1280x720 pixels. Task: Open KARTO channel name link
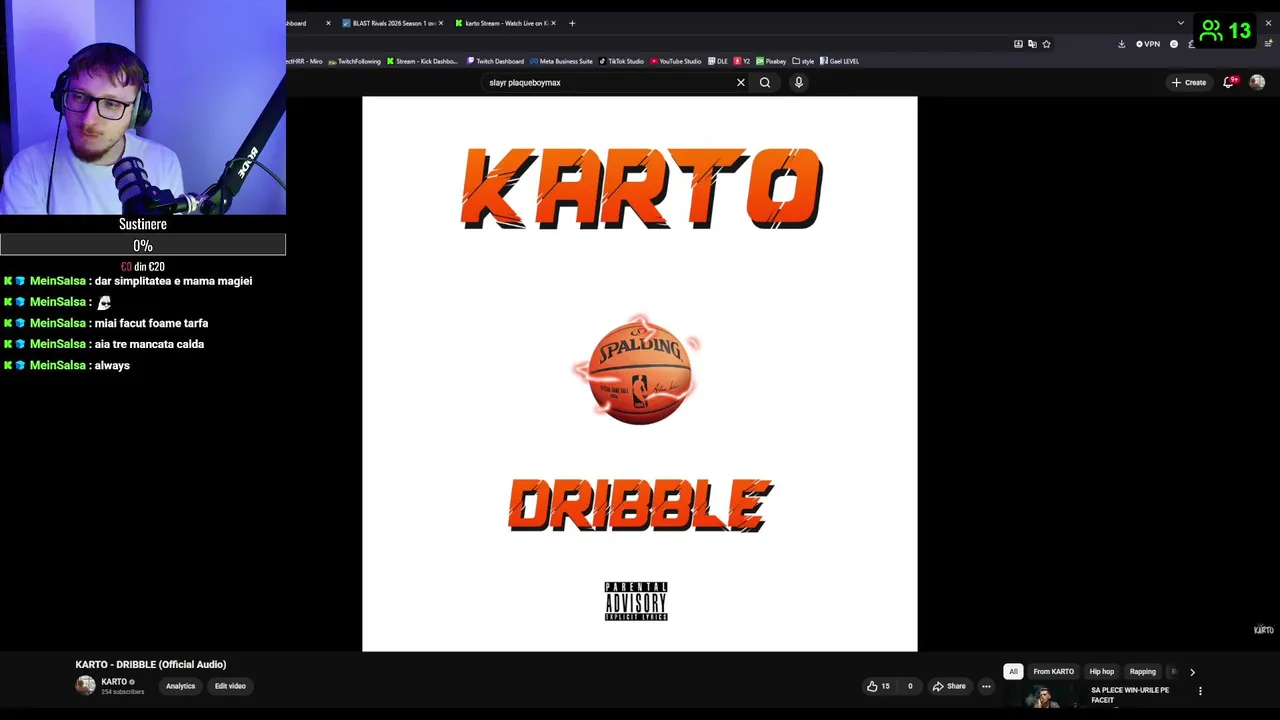click(x=113, y=682)
